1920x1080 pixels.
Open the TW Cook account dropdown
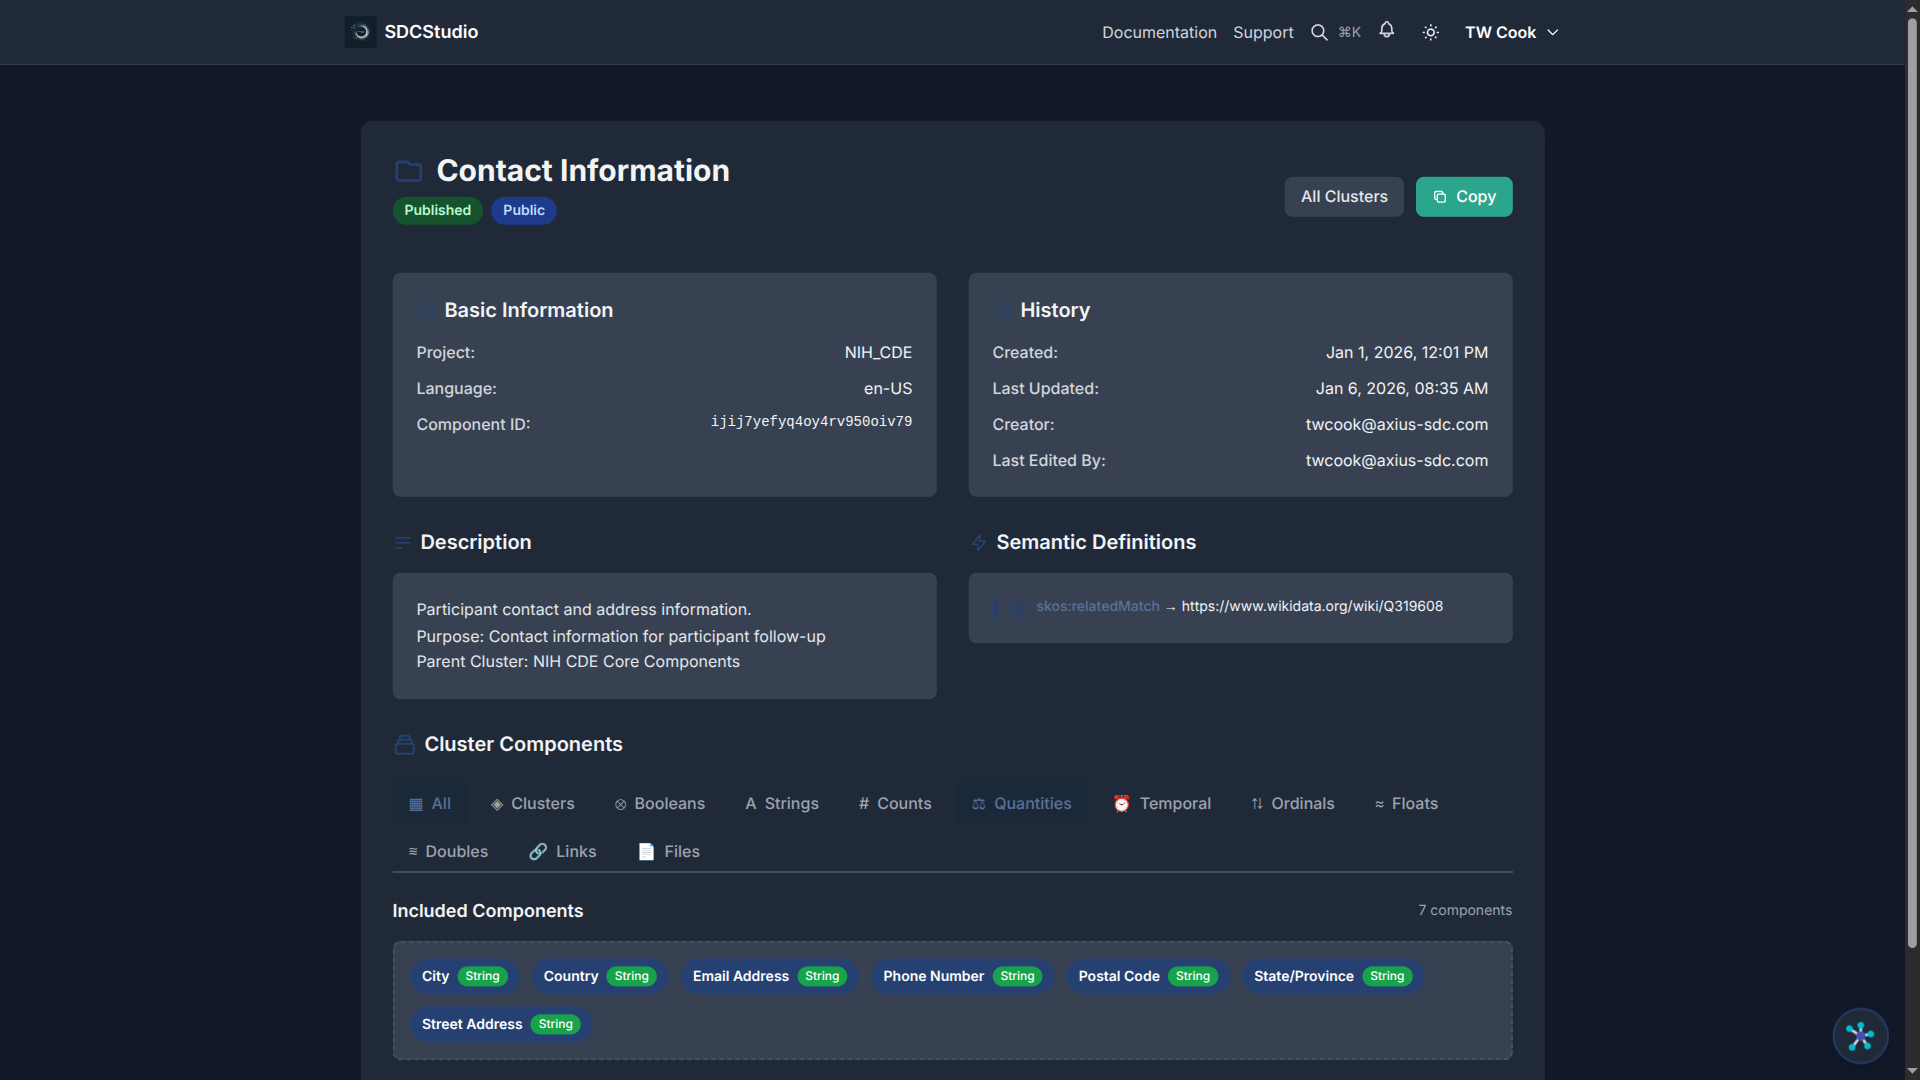(1510, 31)
